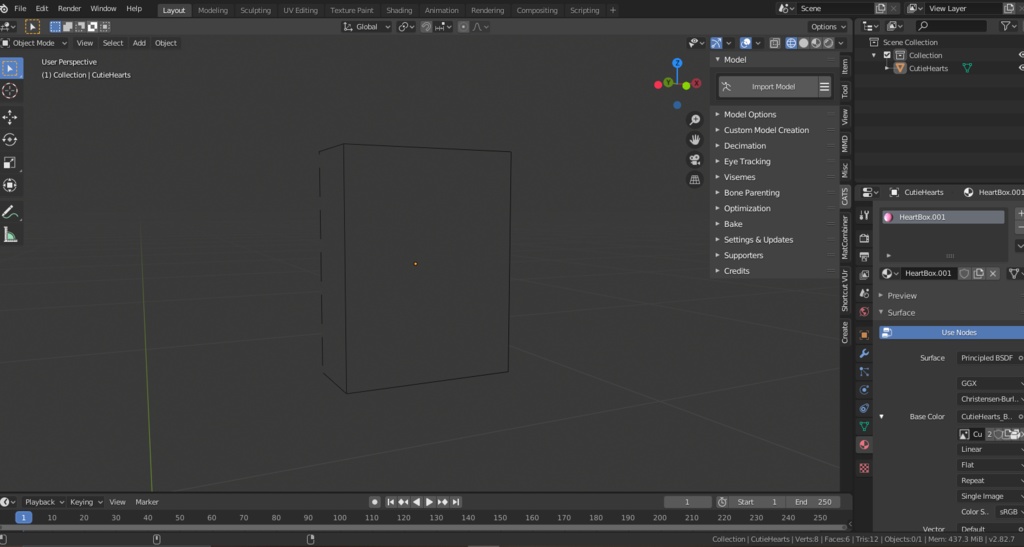Image resolution: width=1024 pixels, height=547 pixels.
Task: Switch to Material Preview shading
Action: (x=816, y=43)
